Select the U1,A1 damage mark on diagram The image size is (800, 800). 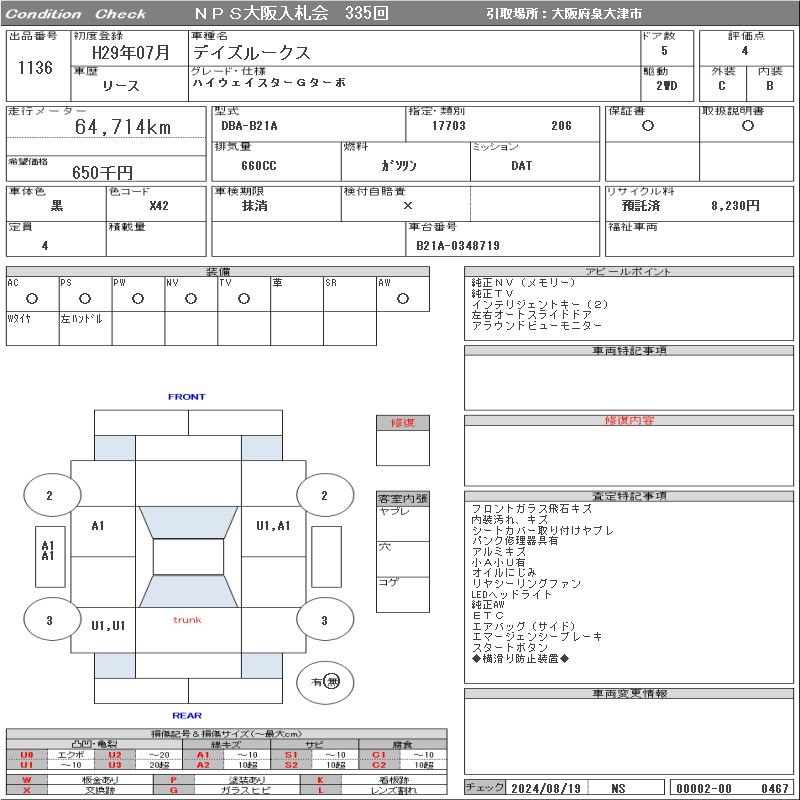273,526
